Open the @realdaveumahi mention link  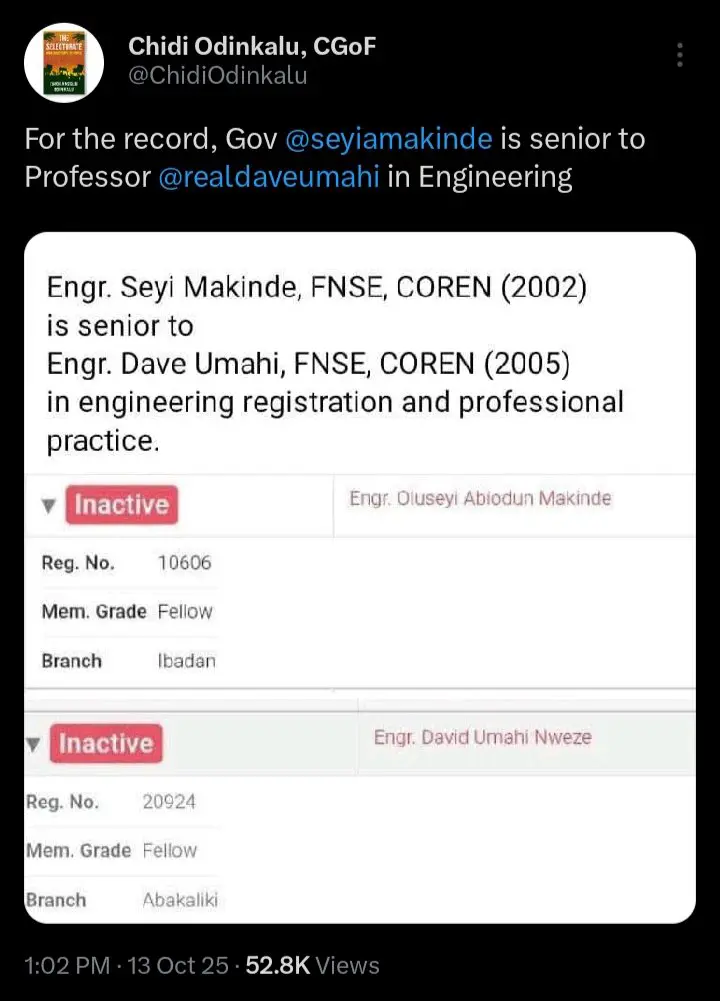point(269,178)
